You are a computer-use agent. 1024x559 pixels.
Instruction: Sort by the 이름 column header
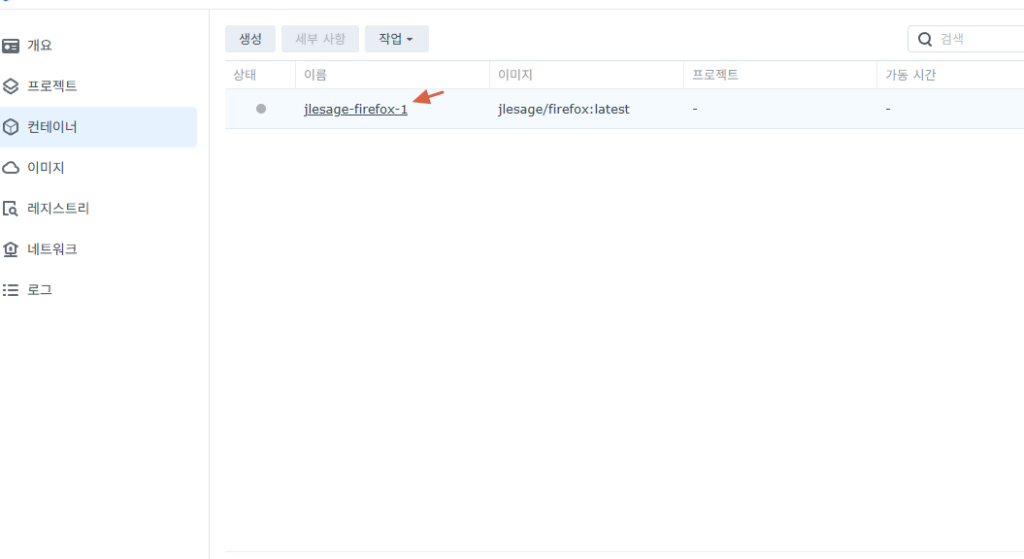[x=316, y=75]
